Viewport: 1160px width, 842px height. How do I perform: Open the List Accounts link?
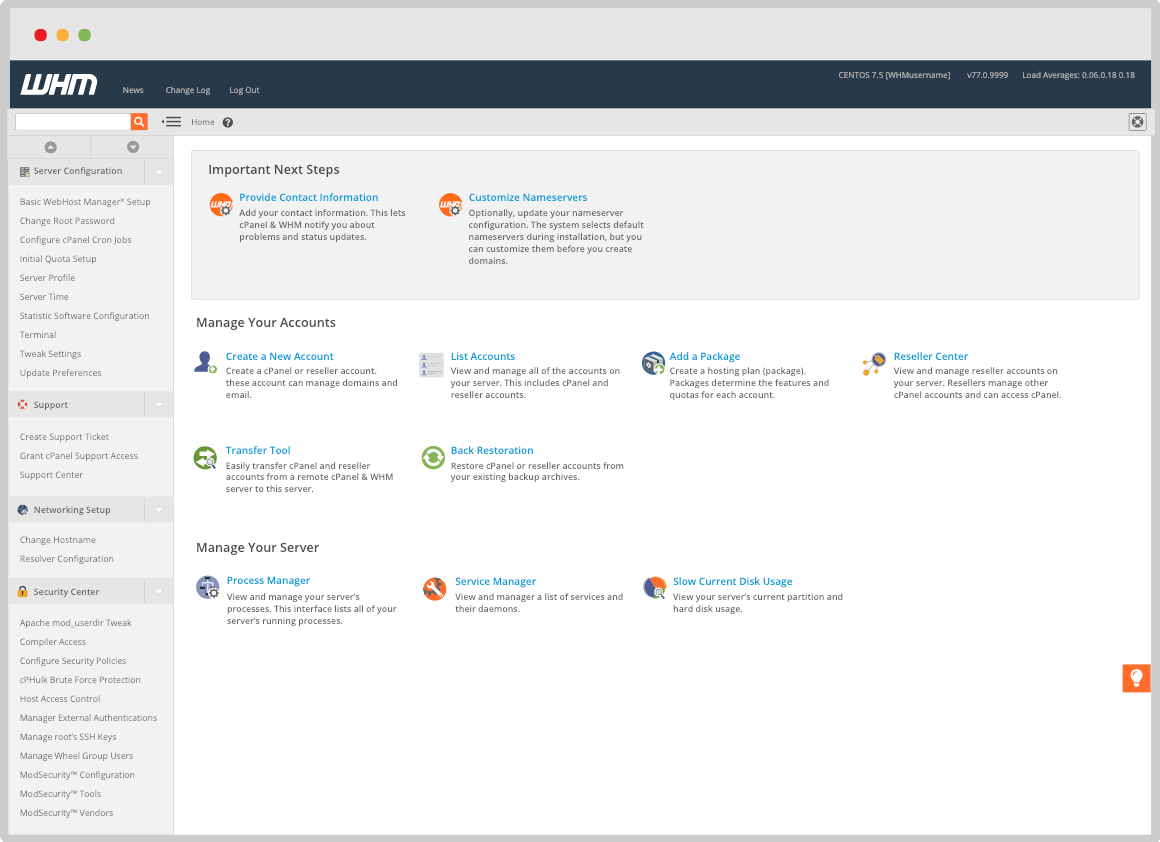tap(483, 357)
